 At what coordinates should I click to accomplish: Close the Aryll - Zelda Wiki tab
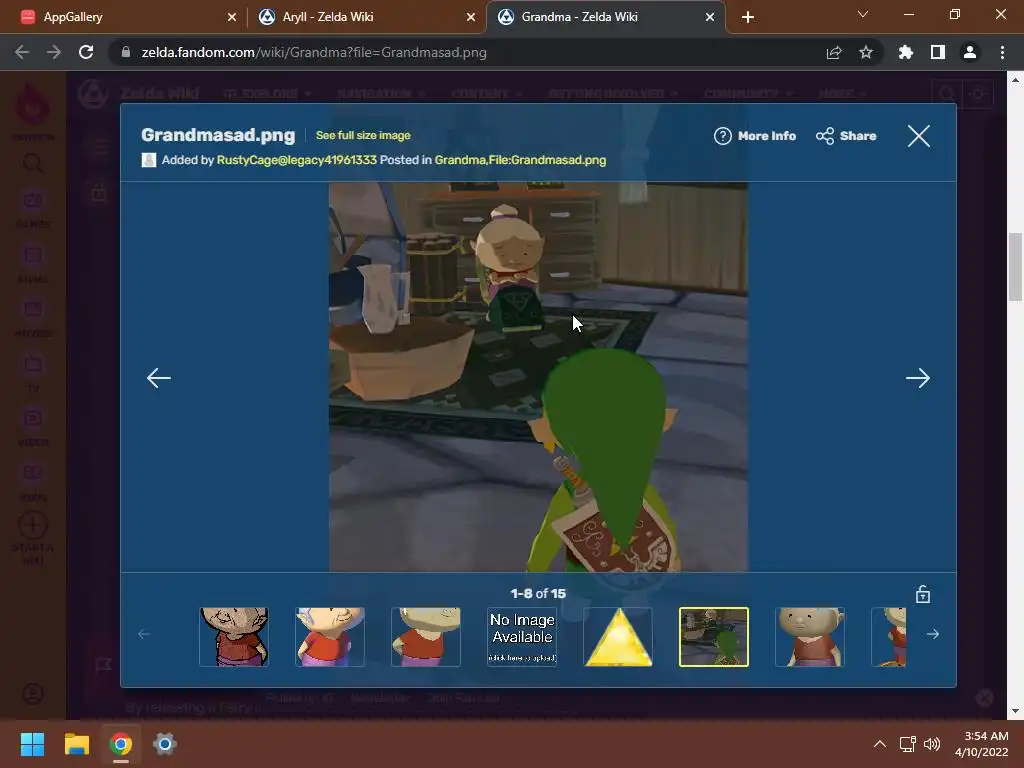tap(471, 17)
